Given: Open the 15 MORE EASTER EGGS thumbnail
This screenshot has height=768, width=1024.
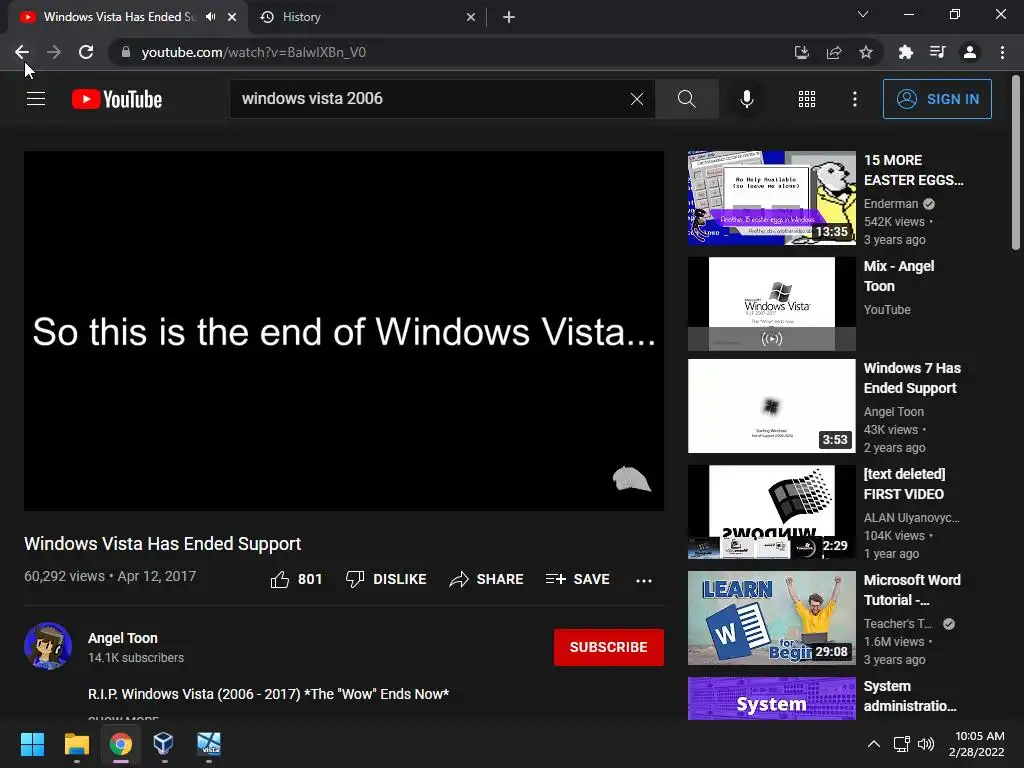Looking at the screenshot, I should (x=772, y=198).
